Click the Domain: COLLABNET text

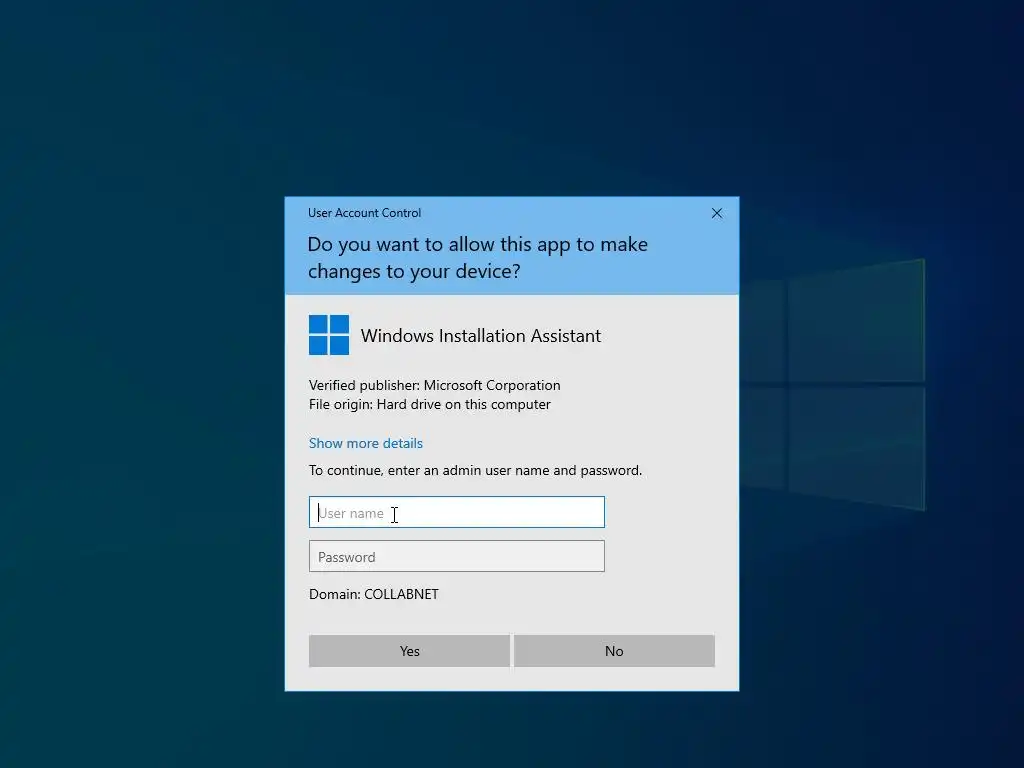(x=374, y=594)
